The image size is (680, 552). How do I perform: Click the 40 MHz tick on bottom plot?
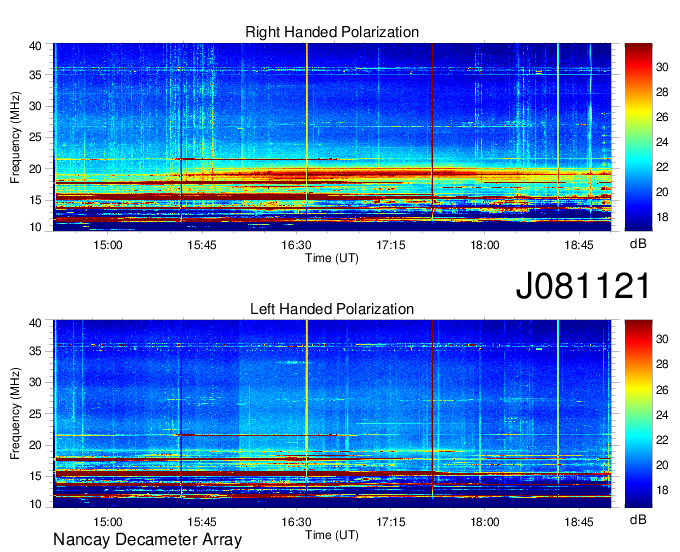click(x=35, y=323)
